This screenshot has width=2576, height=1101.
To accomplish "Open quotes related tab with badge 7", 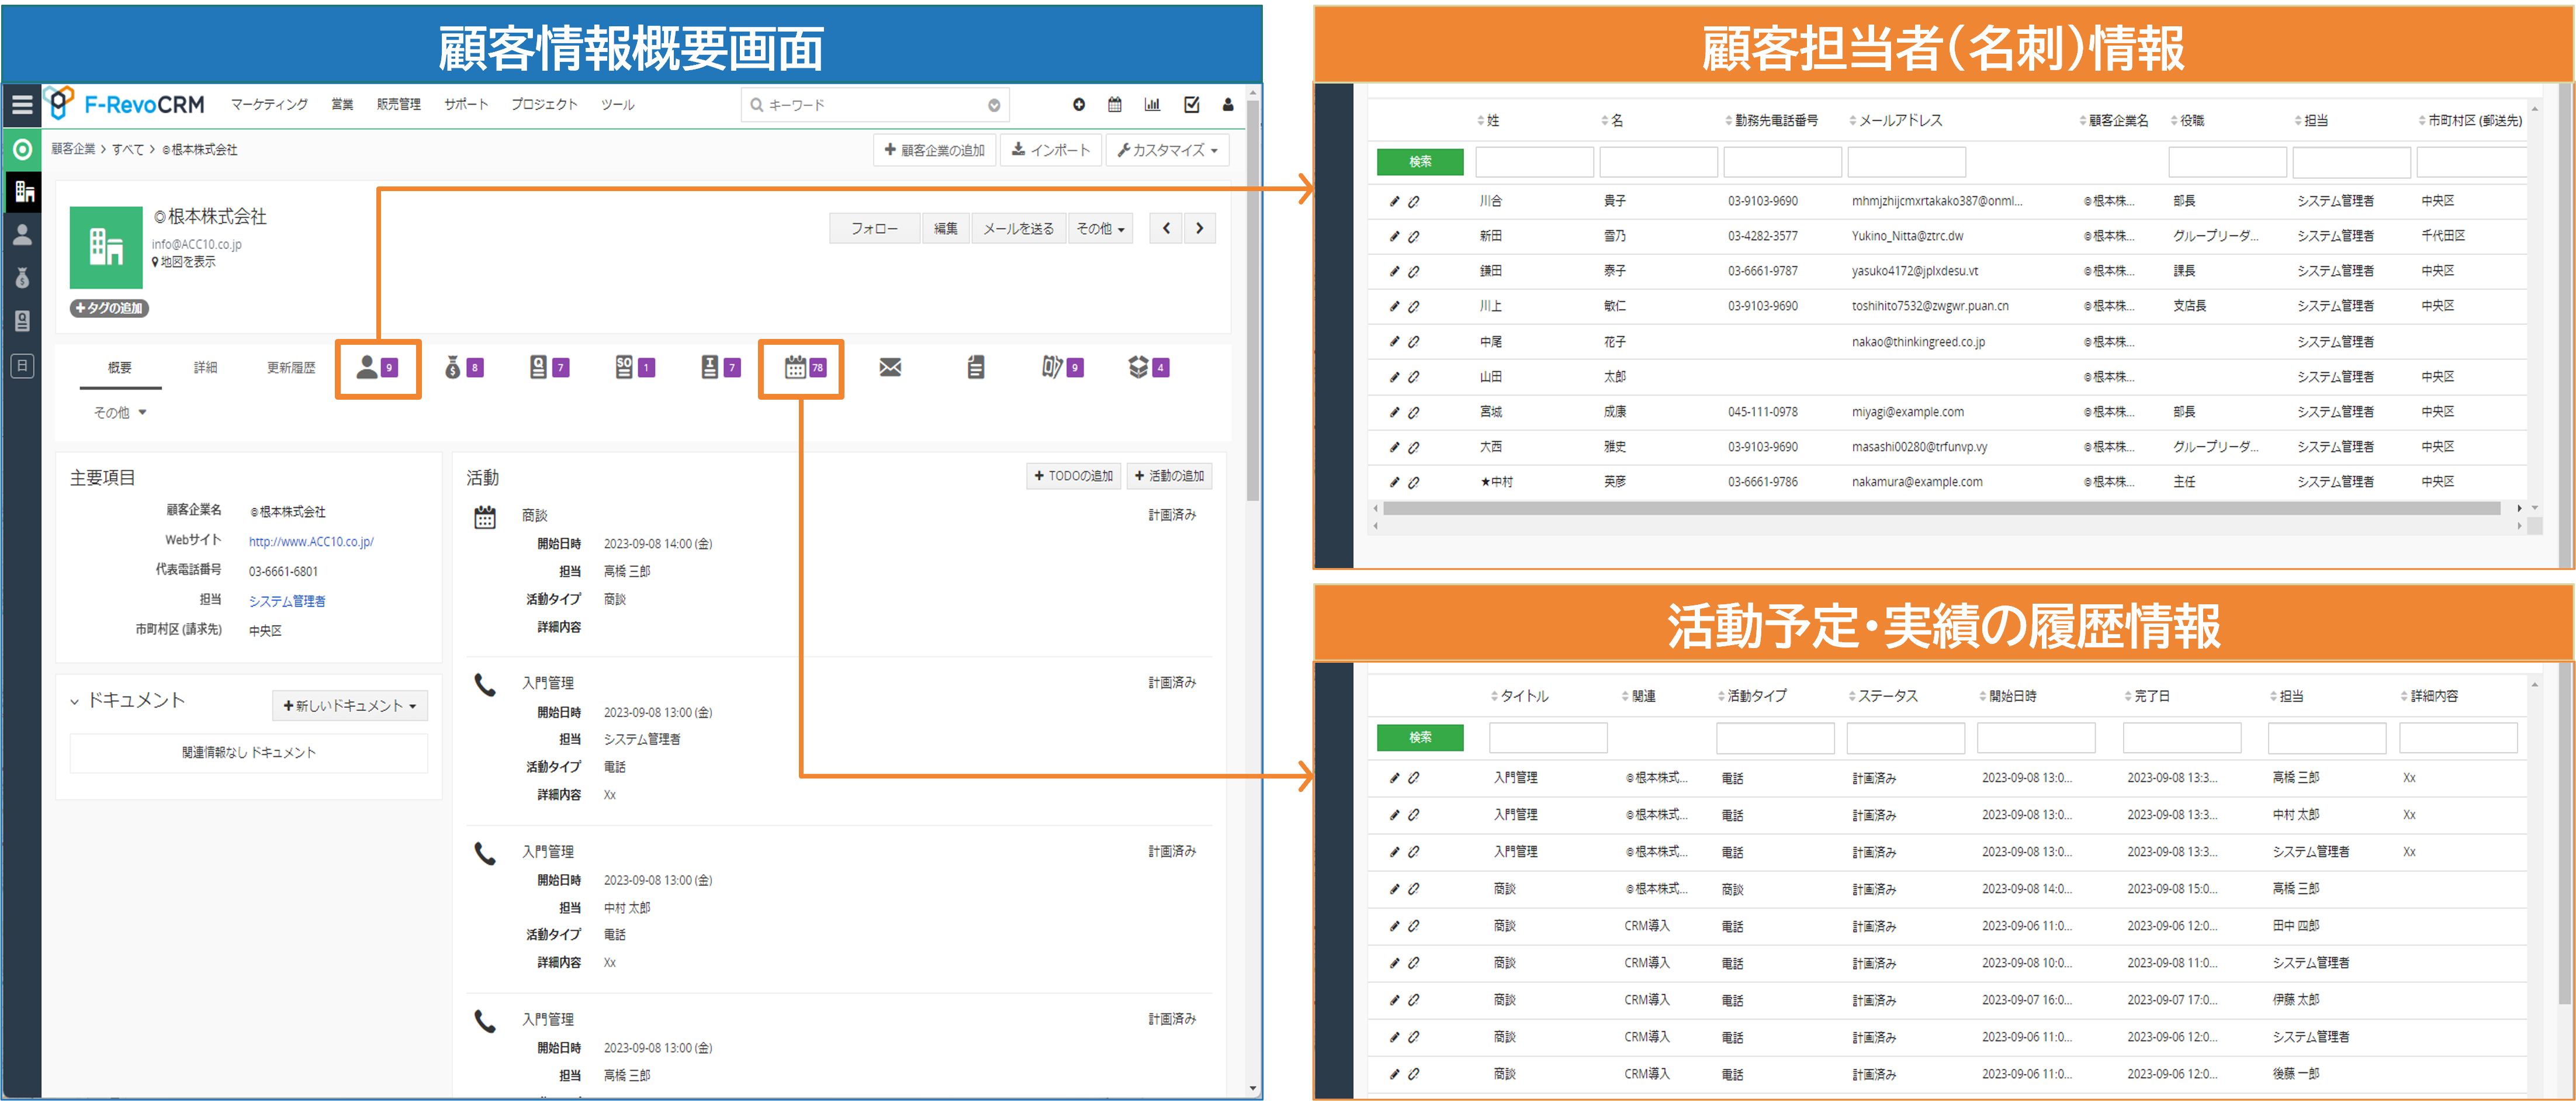I will (x=549, y=368).
